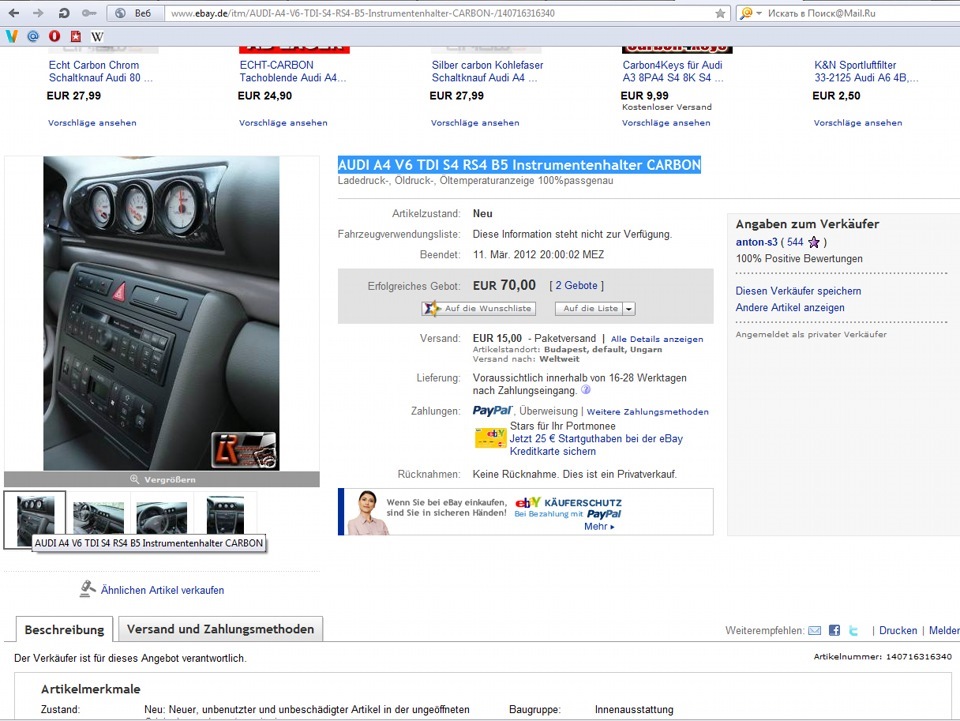This screenshot has height=721, width=960.
Task: Click the main Audi dashboard product image
Action: pyautogui.click(x=161, y=313)
